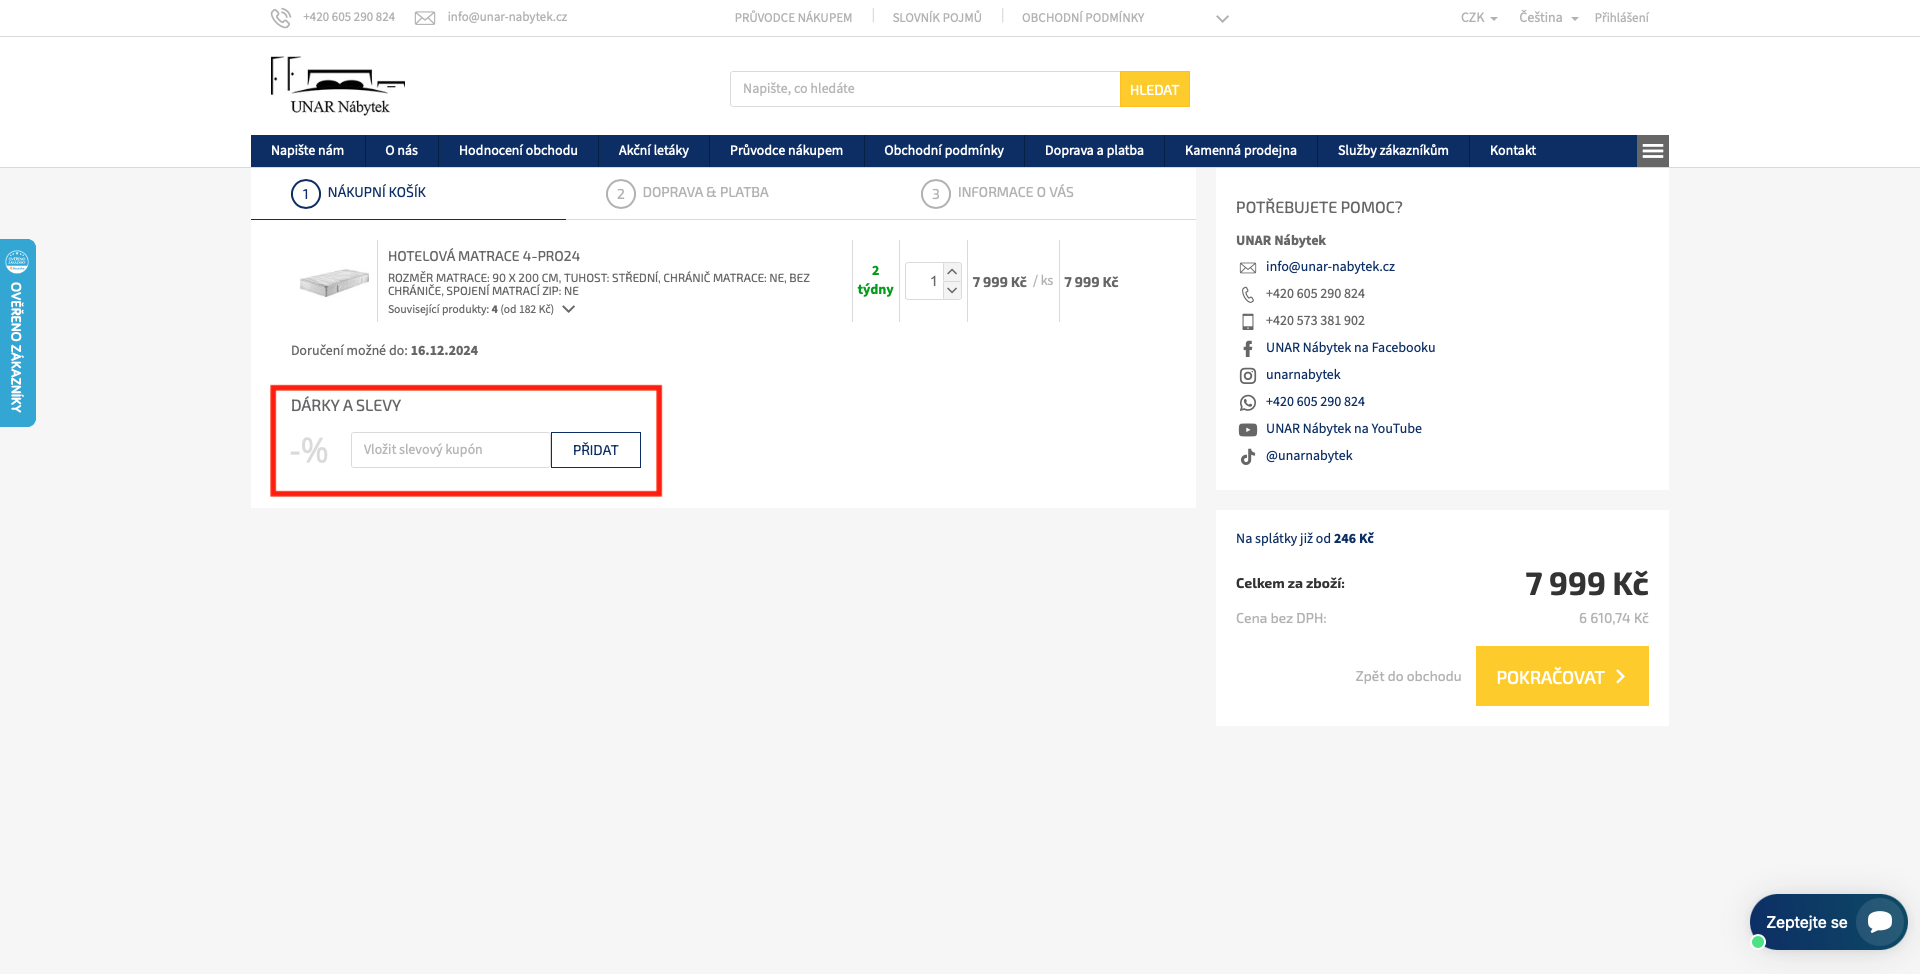
Task: Click the POKRAČOVAT button
Action: [x=1562, y=677]
